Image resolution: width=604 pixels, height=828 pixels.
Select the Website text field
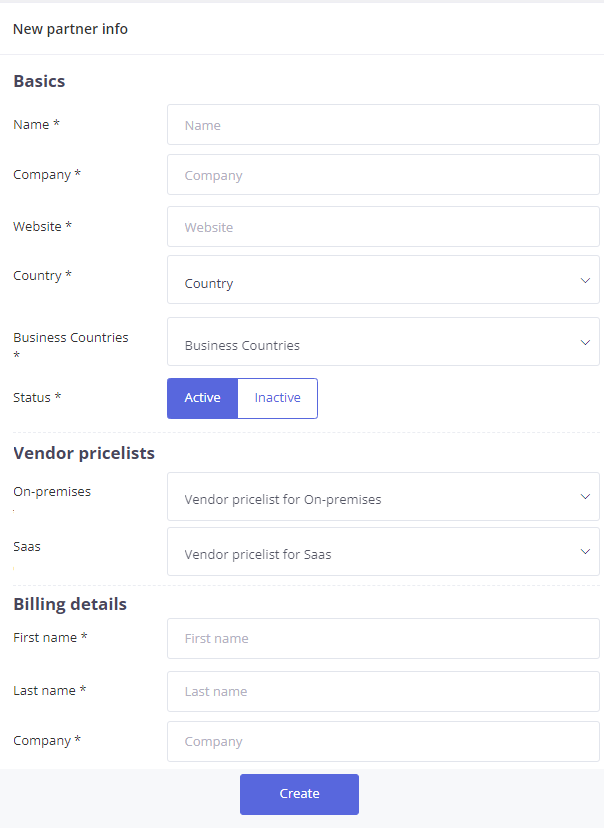[382, 227]
